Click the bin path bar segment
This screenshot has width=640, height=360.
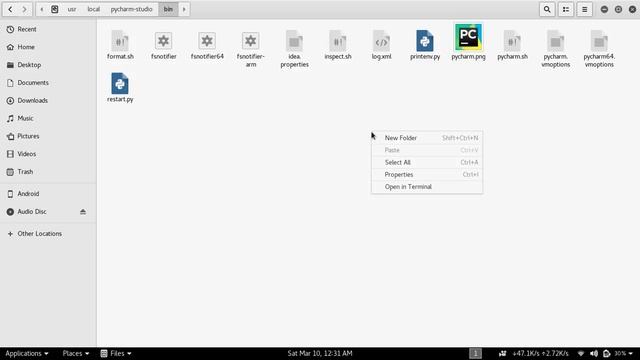[168, 9]
